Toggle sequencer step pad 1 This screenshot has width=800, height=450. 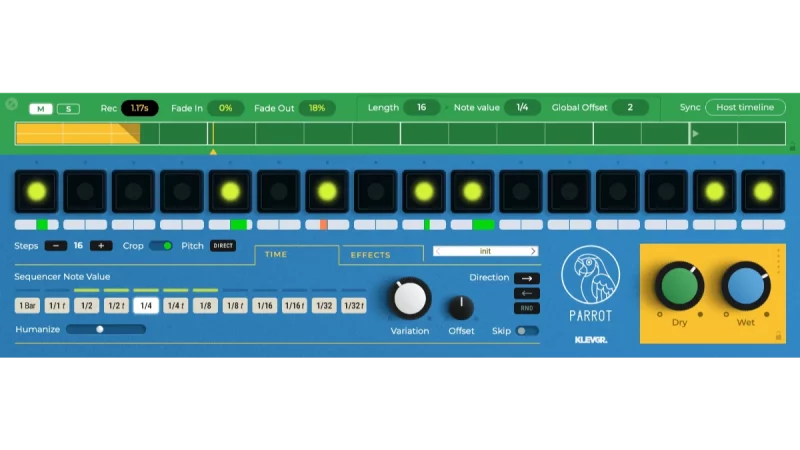36,192
